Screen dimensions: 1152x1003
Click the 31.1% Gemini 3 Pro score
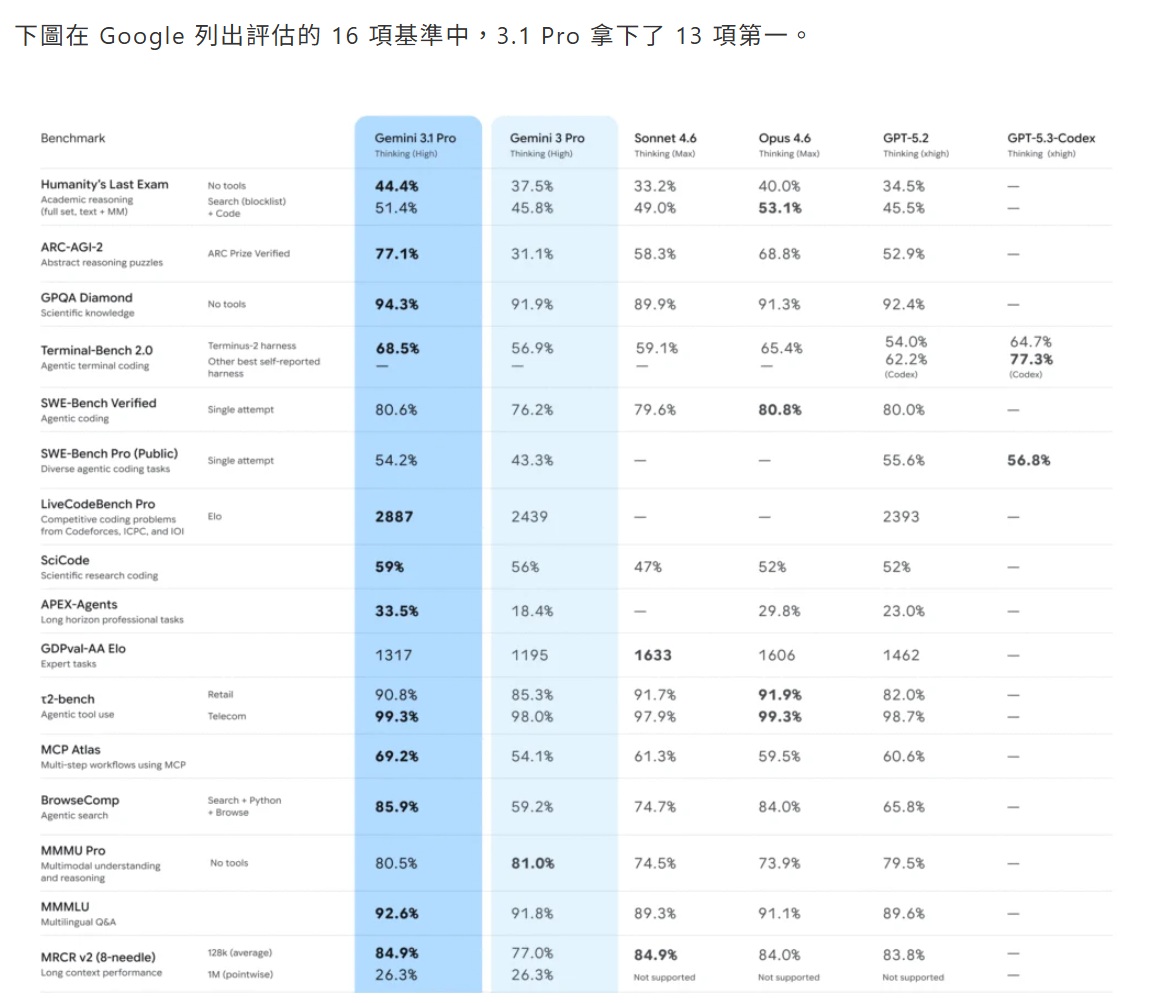[x=532, y=254]
